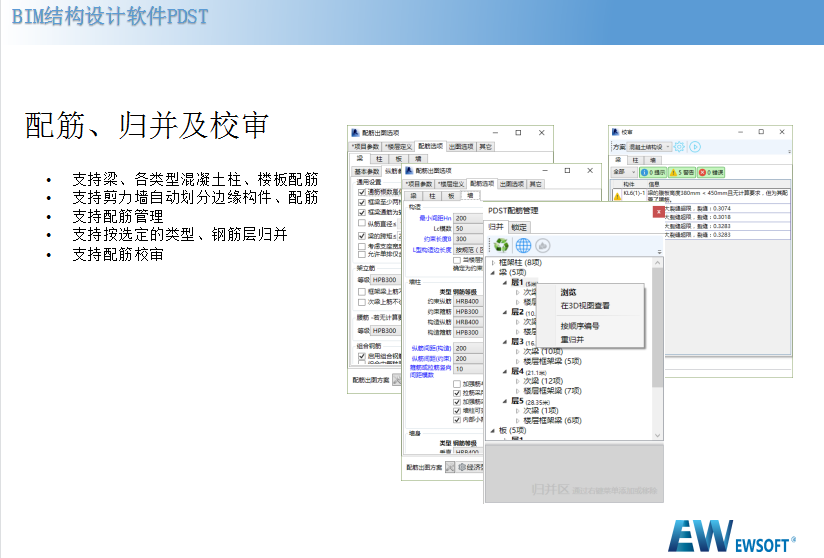Open the 架立筋 等级 HPB300 dropdown
The height and width of the screenshot is (558, 824).
tap(386, 280)
